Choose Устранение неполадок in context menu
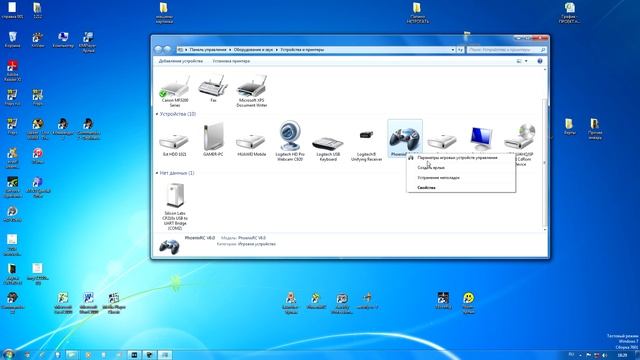640x360 pixels. [x=461, y=178]
